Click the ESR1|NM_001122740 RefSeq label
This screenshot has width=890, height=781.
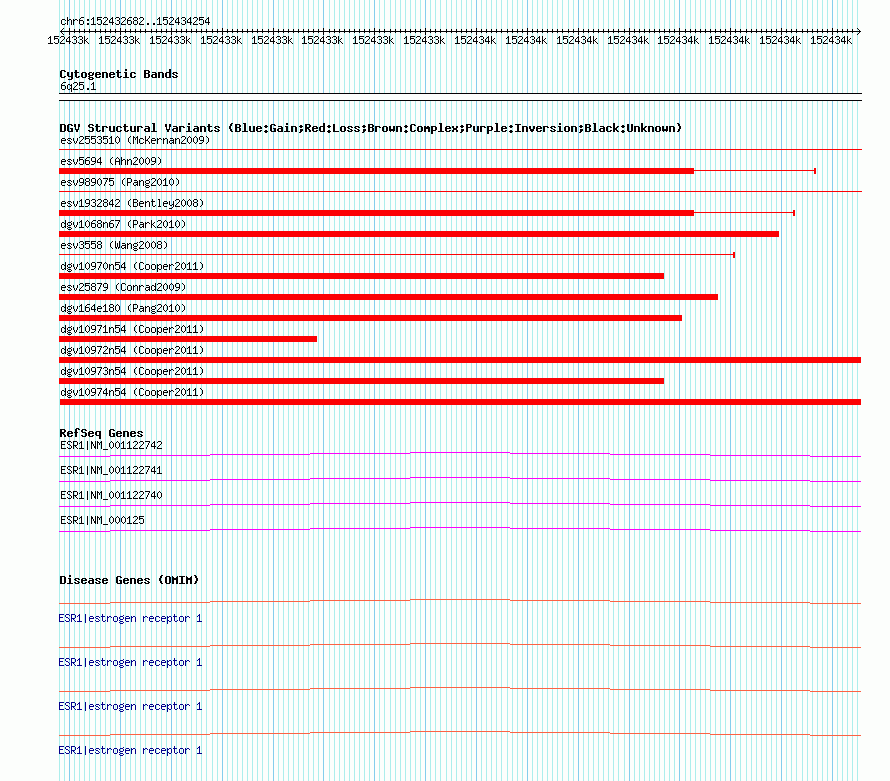coord(111,496)
